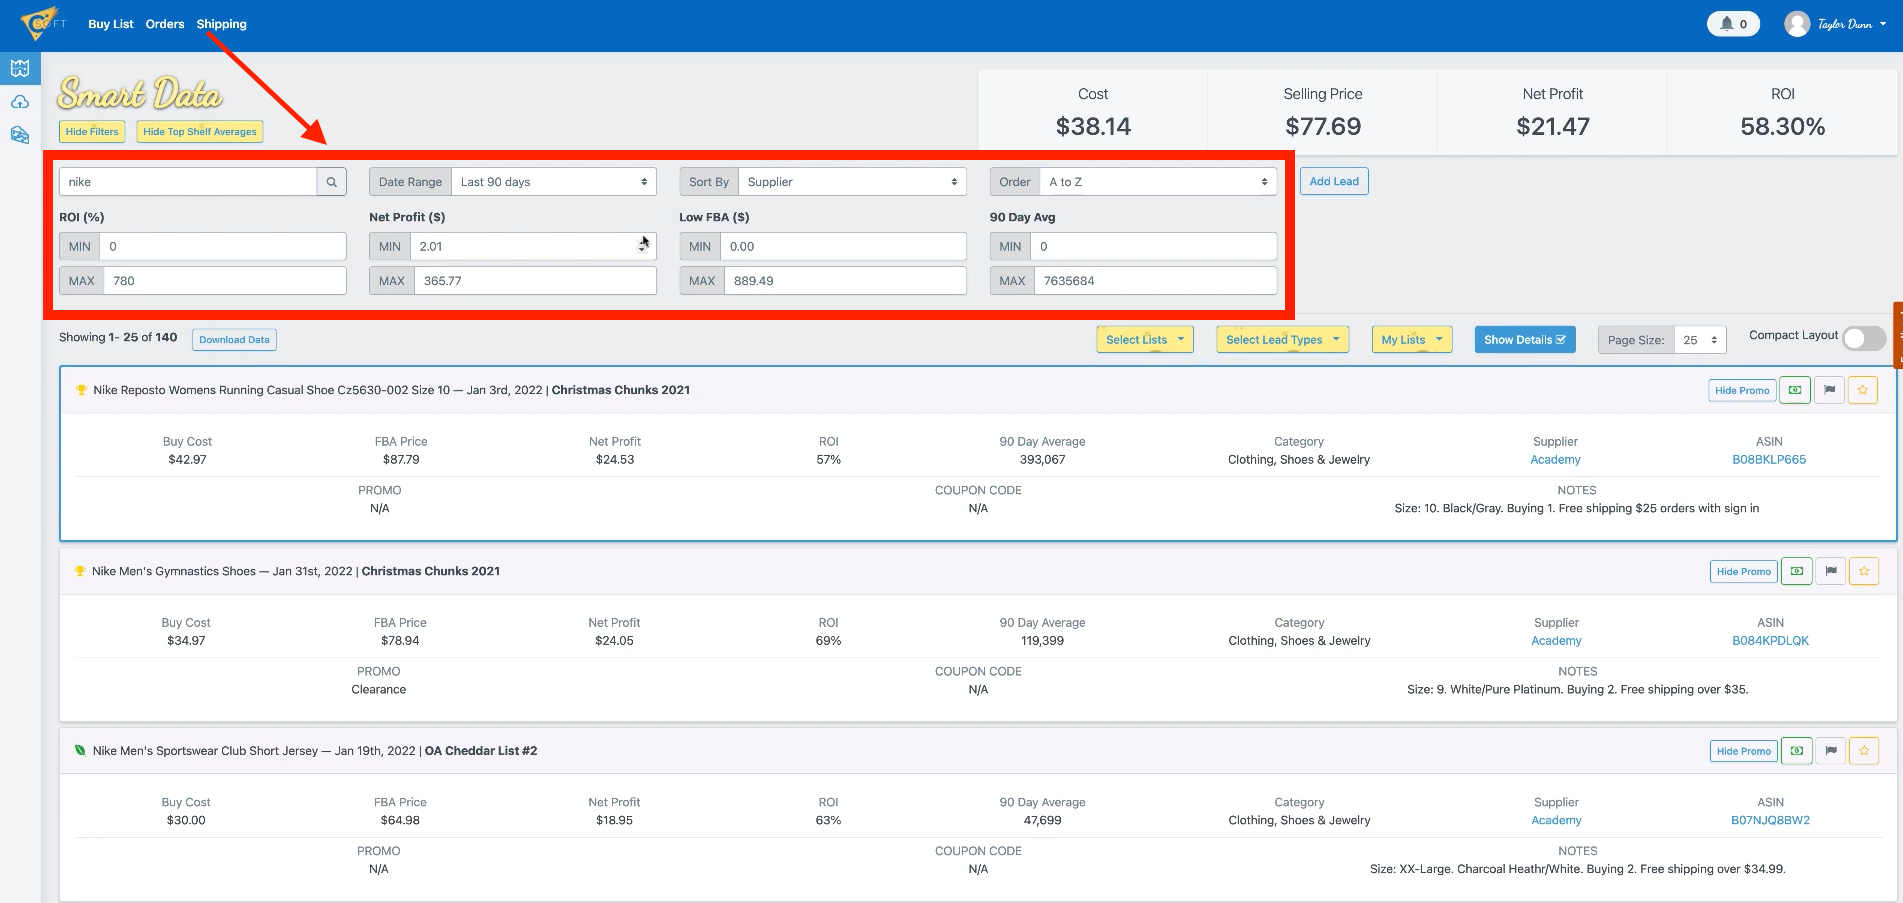Image resolution: width=1903 pixels, height=903 pixels.
Task: Expand the Select Lead Types dropdown
Action: [1283, 340]
